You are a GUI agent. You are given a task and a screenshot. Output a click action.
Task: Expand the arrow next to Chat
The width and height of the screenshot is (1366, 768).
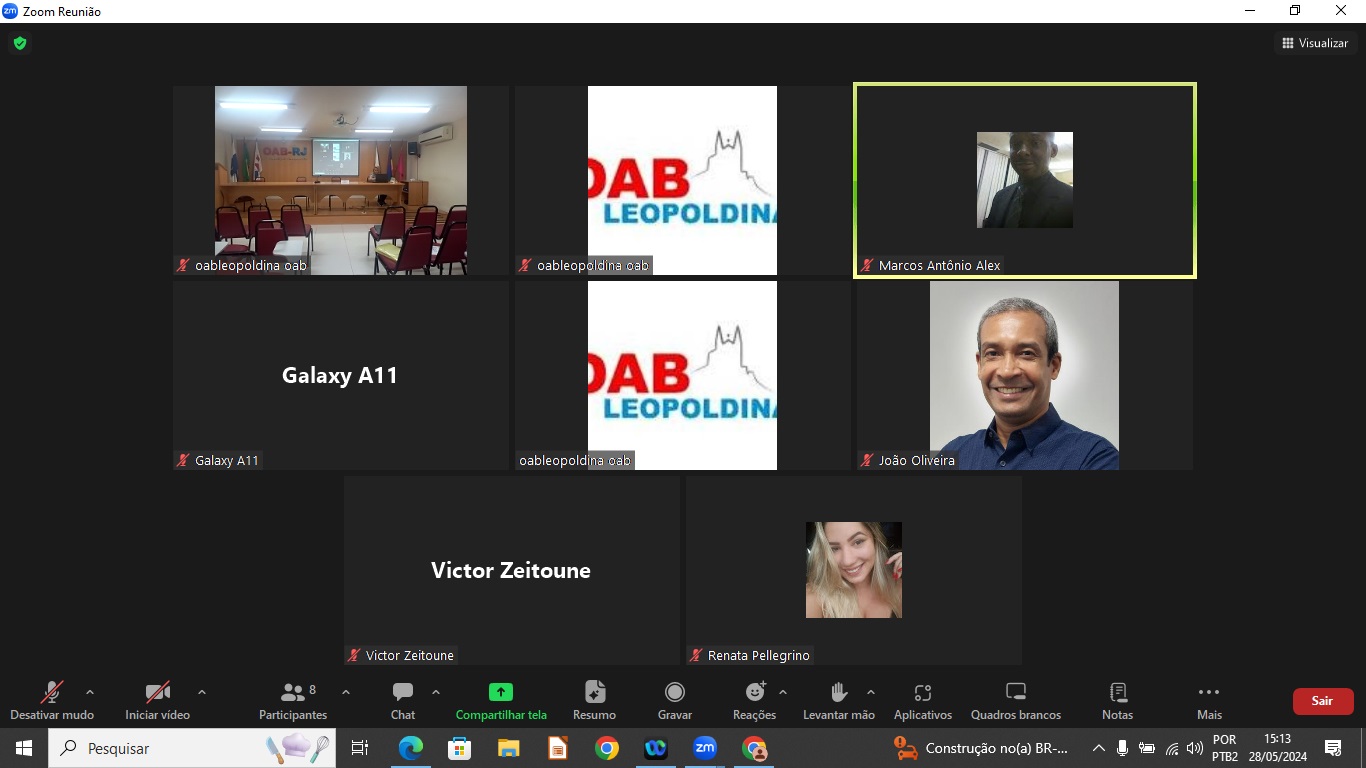[436, 692]
